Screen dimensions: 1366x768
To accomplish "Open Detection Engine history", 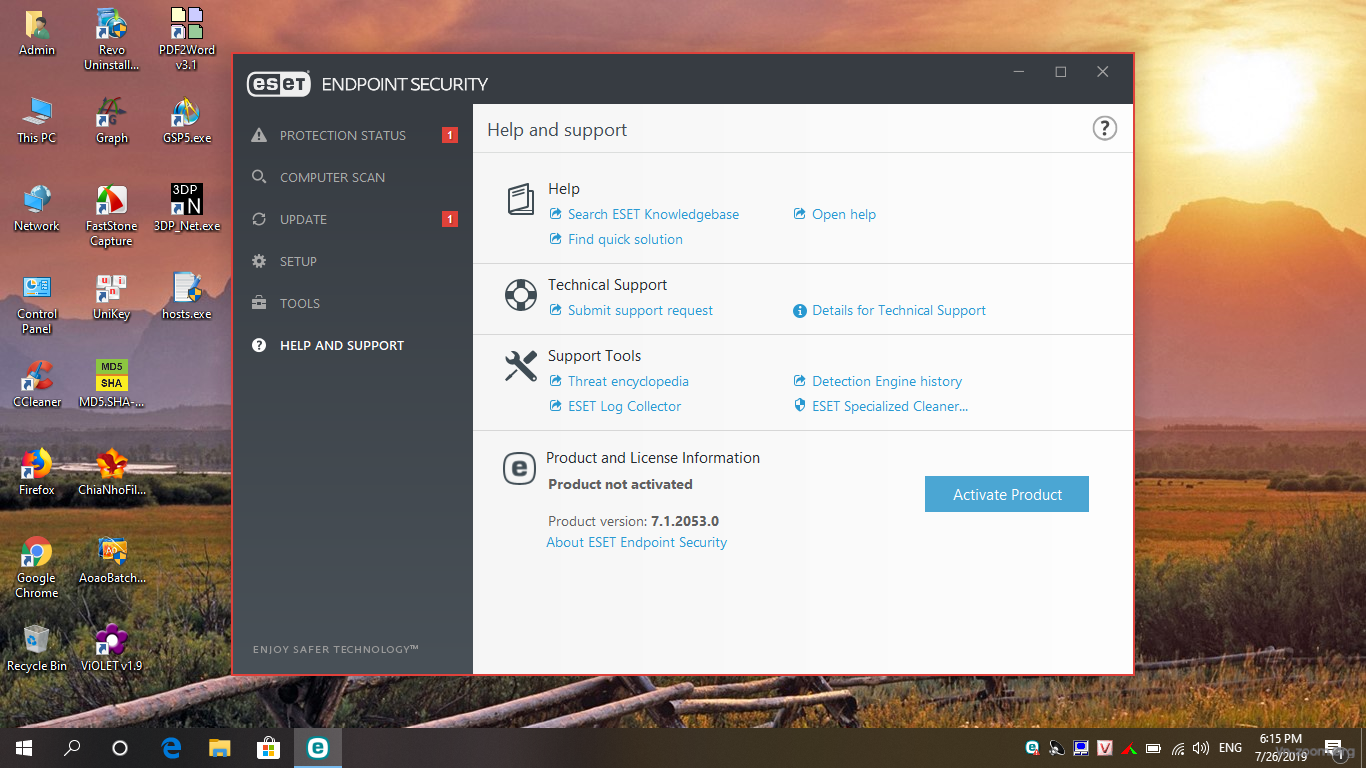I will pyautogui.click(x=886, y=382).
